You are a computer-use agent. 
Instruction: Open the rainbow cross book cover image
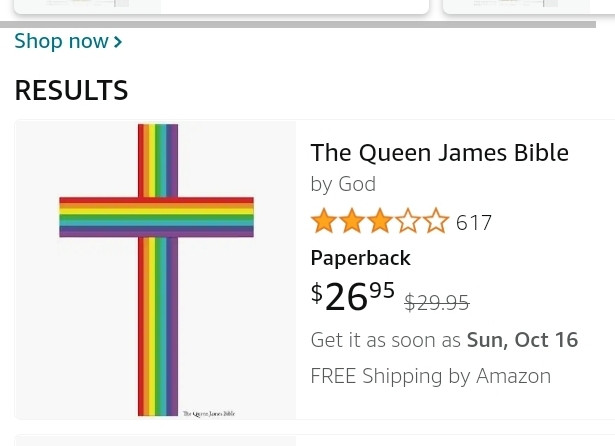click(x=156, y=270)
